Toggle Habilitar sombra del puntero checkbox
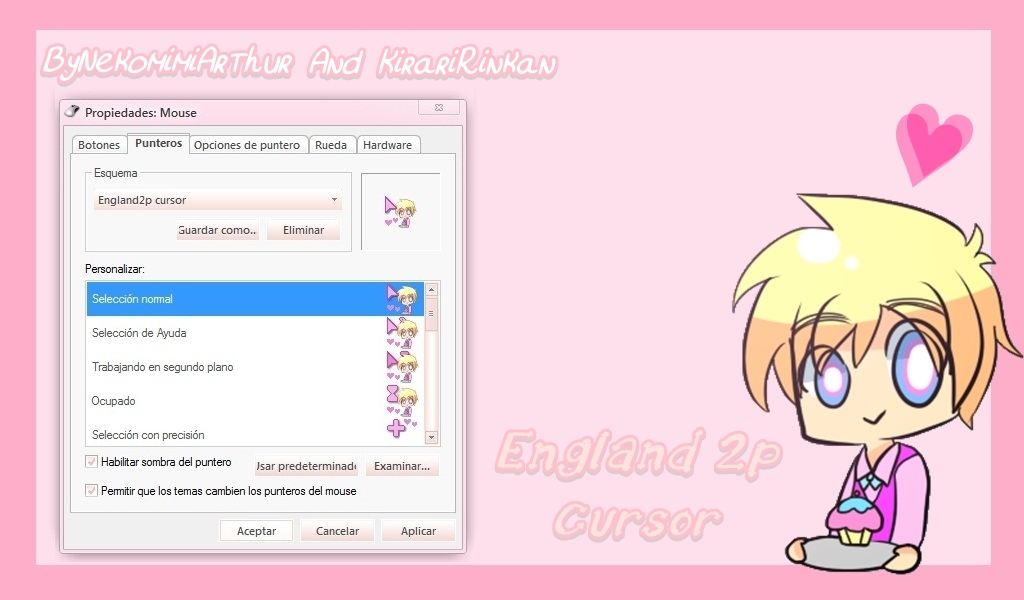 pos(91,462)
